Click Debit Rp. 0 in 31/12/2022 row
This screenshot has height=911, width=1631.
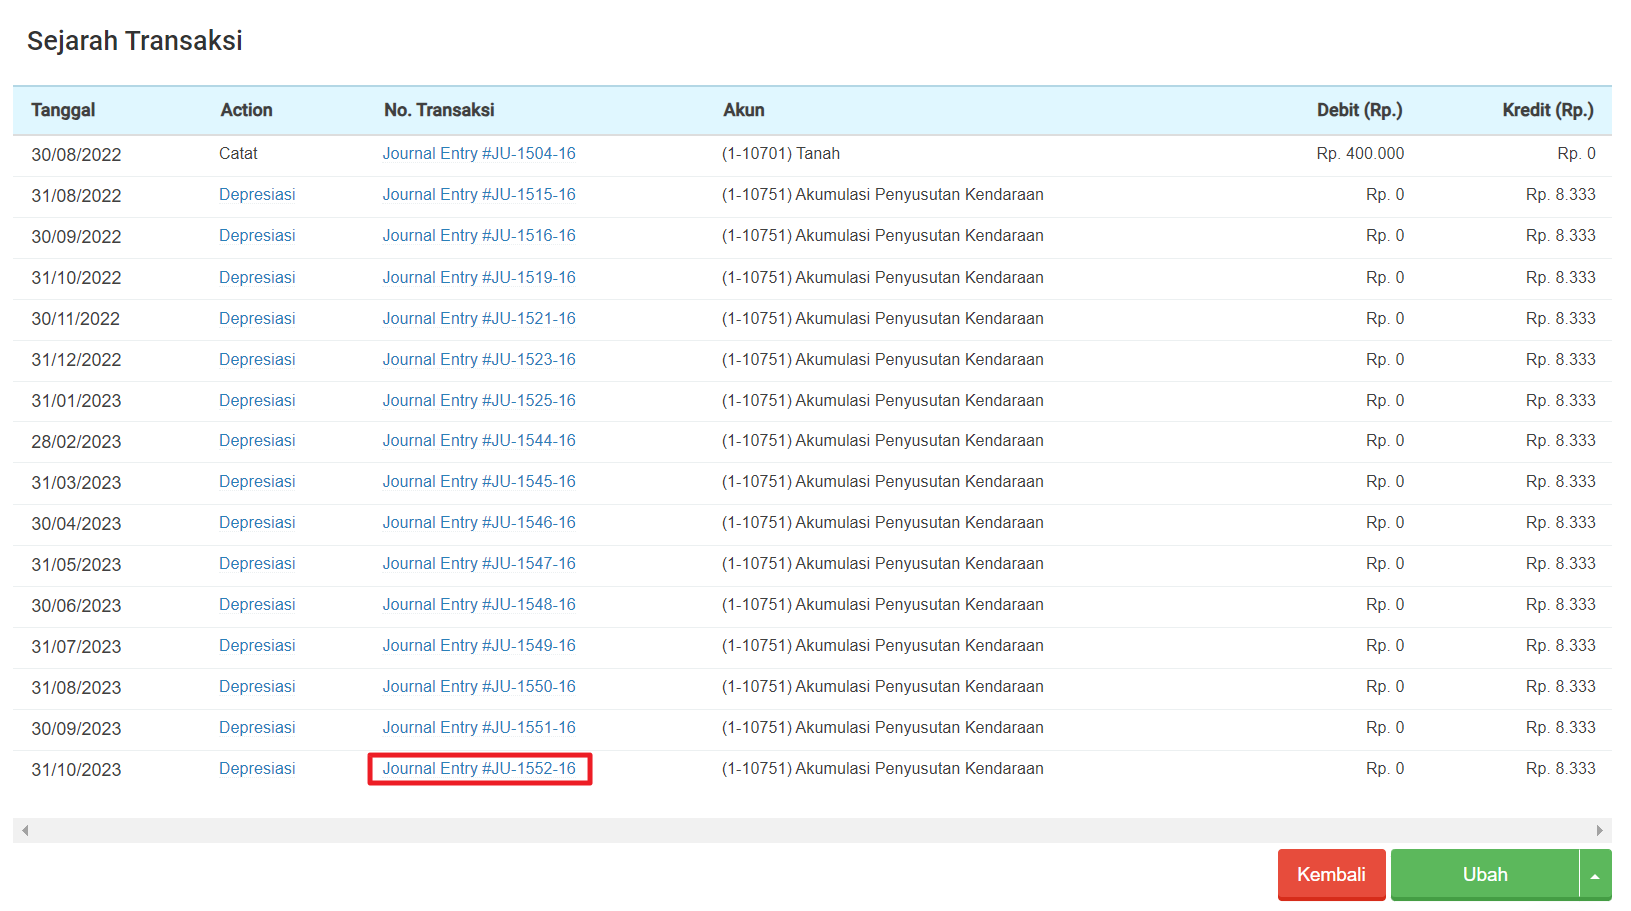coord(1385,360)
